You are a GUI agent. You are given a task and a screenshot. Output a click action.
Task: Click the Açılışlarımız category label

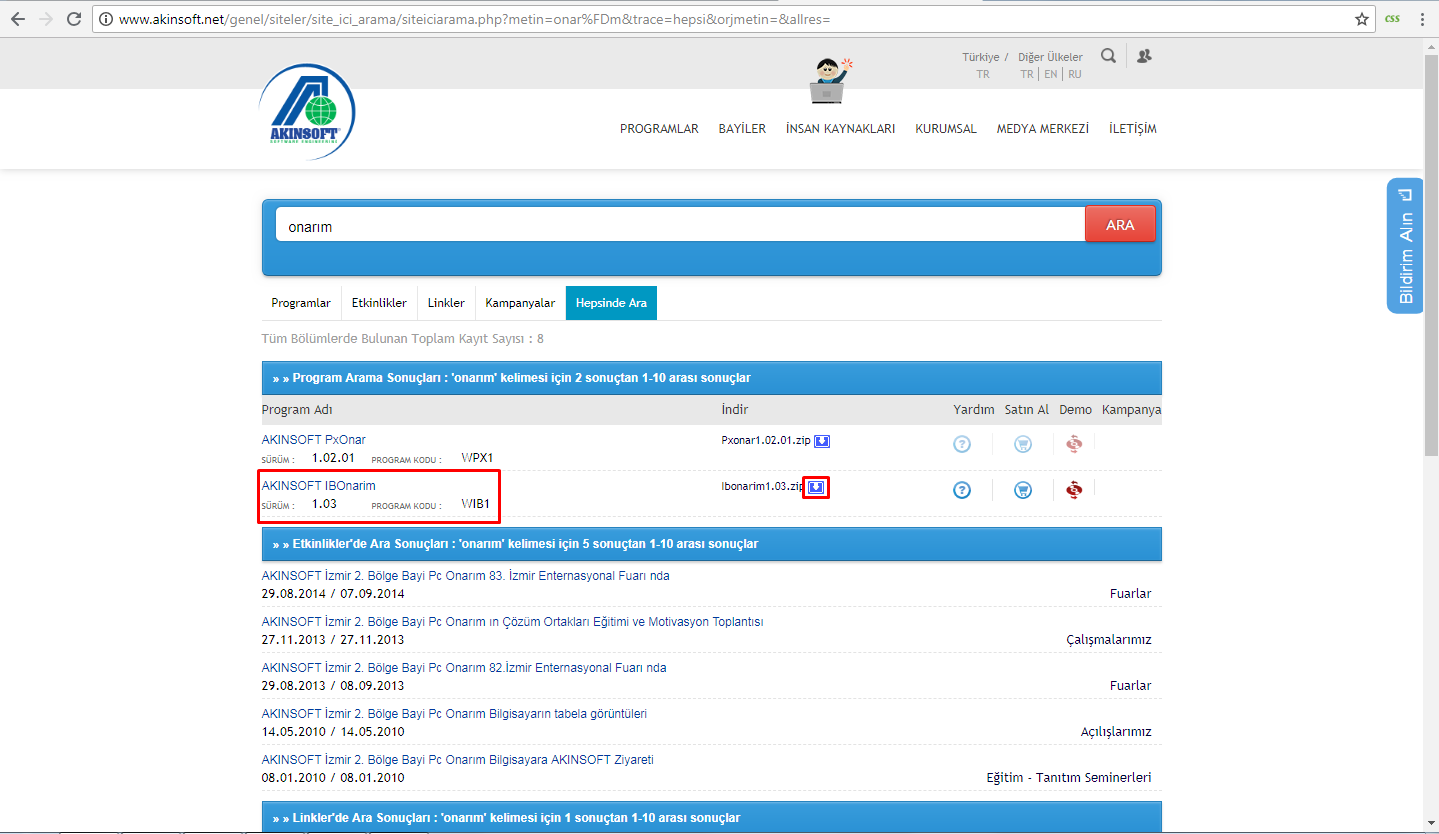click(x=1116, y=732)
